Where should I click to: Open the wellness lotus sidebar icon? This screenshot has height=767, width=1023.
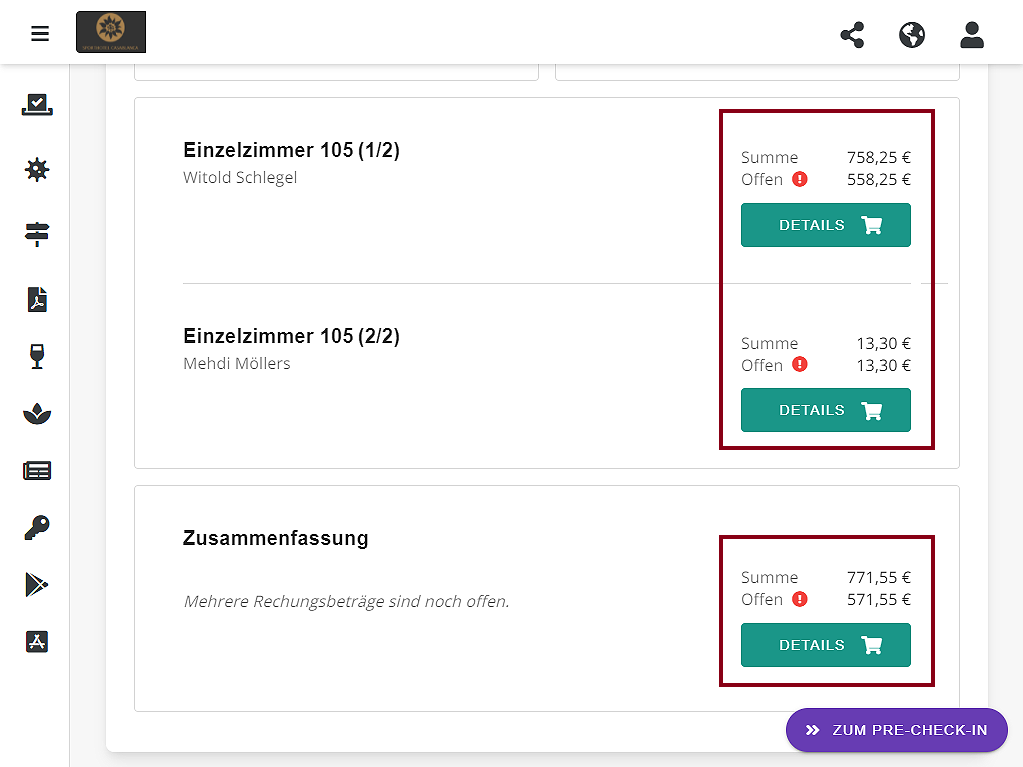click(x=36, y=413)
